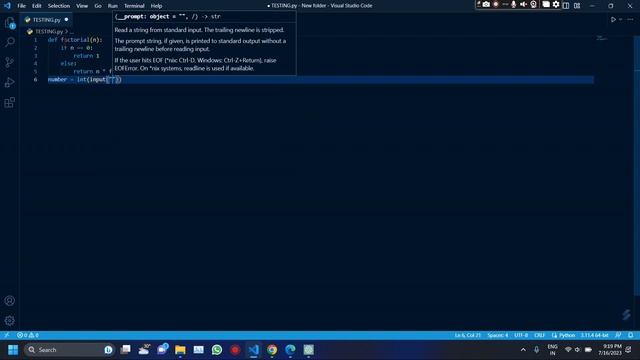This screenshot has width=640, height=360.
Task: Open the Terminal menu
Action: (134, 6)
